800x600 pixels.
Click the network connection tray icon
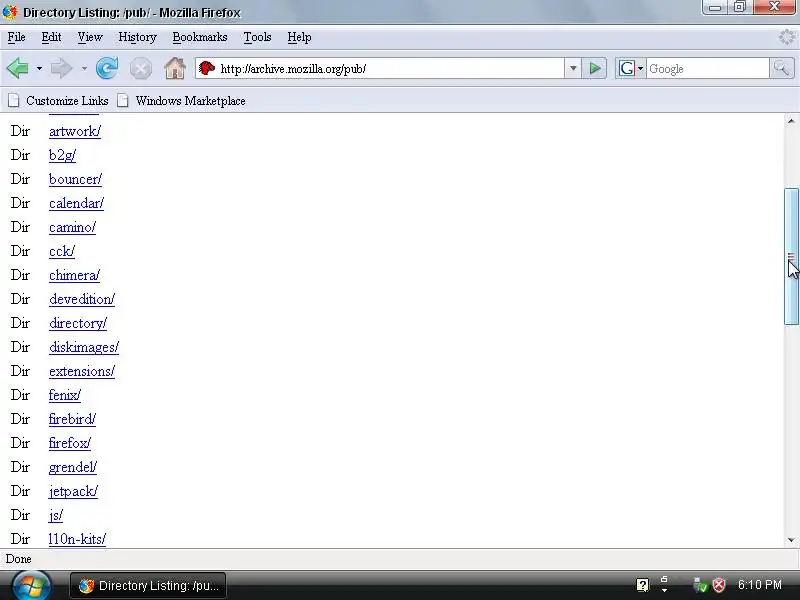pyautogui.click(x=700, y=585)
